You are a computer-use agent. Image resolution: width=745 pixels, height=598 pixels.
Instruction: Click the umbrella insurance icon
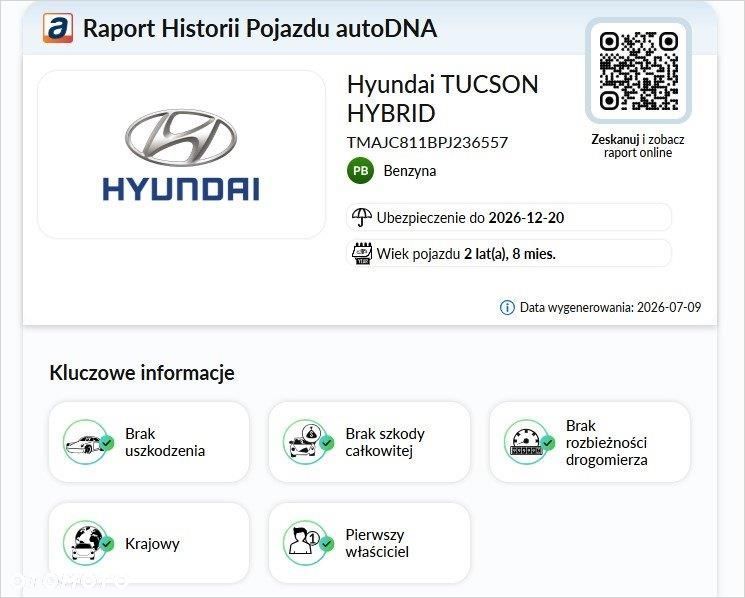[362, 217]
